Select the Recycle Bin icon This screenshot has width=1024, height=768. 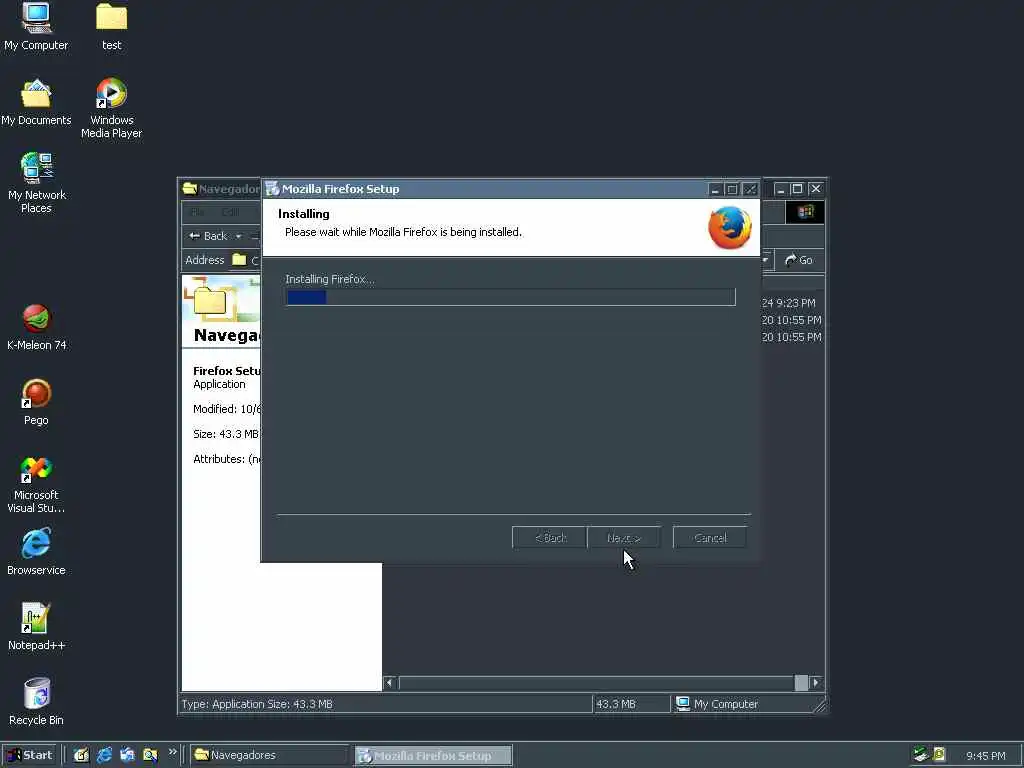click(x=37, y=702)
